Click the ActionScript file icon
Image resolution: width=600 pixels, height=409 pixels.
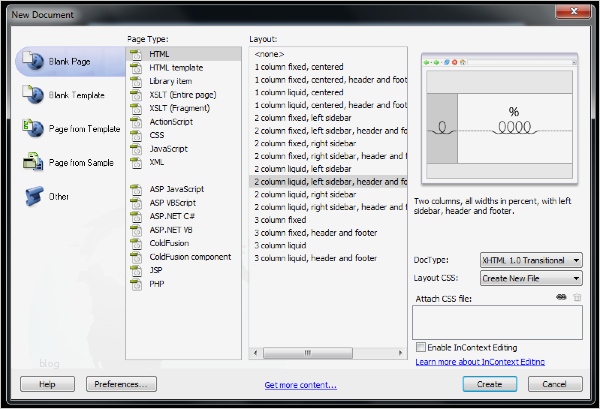coord(136,122)
